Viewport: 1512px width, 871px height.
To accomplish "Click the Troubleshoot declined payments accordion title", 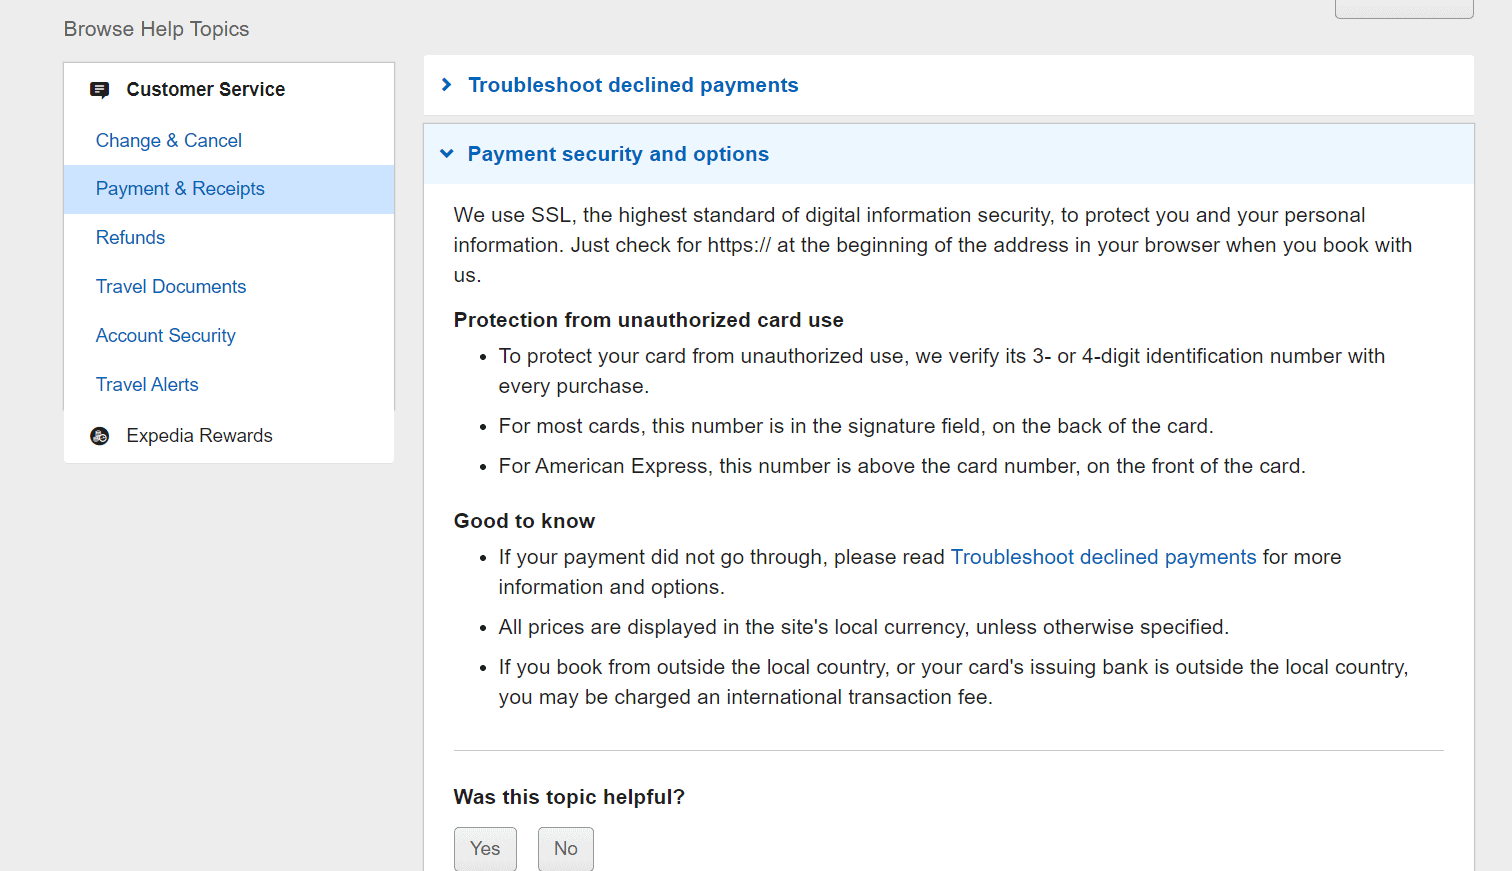I will [x=633, y=85].
